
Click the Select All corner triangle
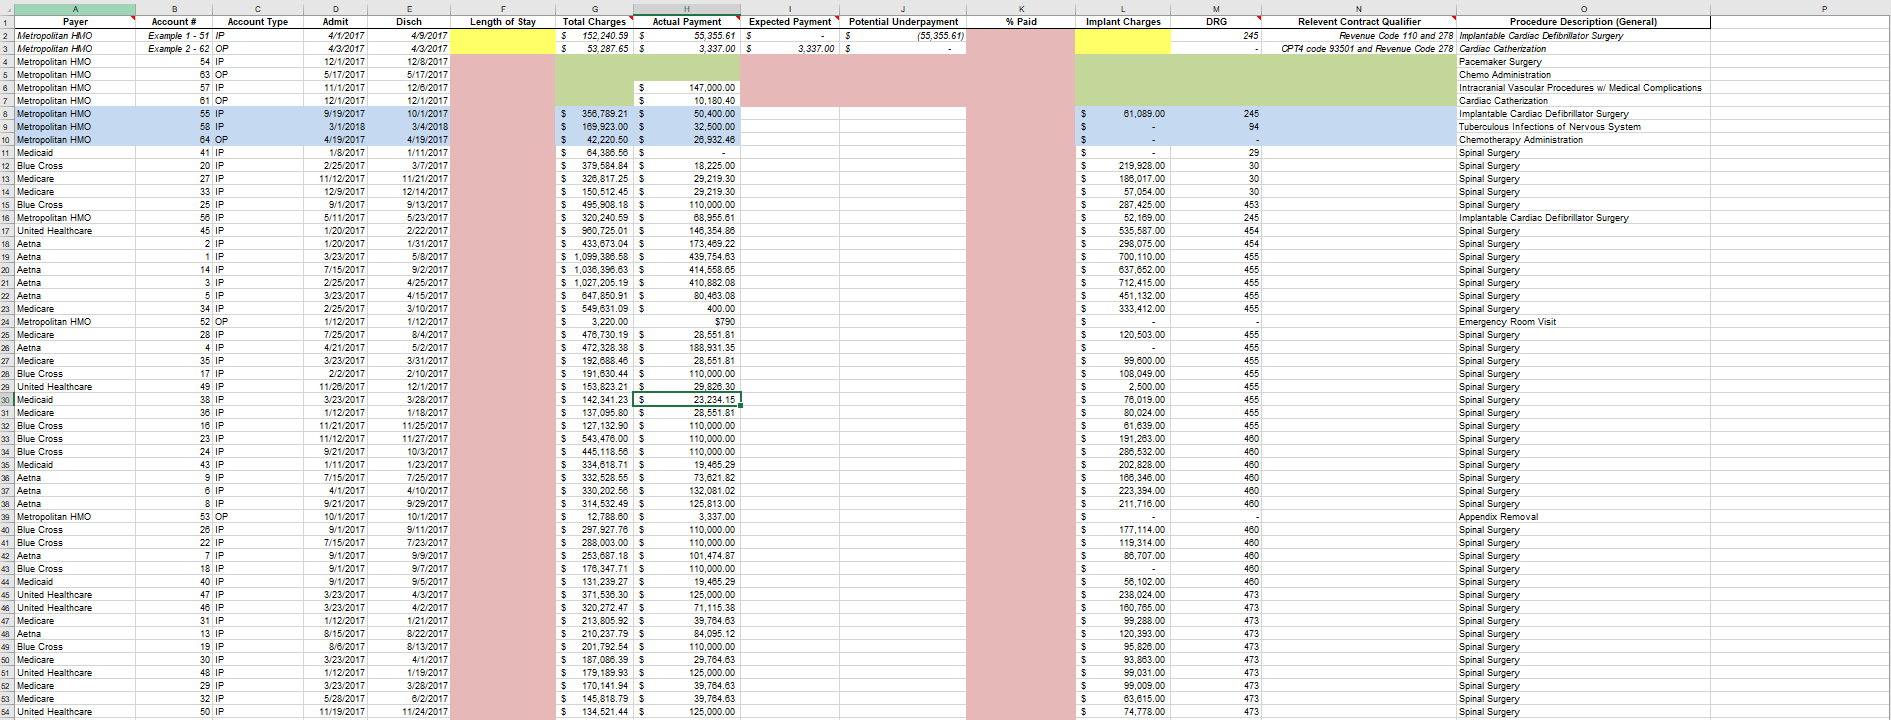pyautogui.click(x=7, y=9)
